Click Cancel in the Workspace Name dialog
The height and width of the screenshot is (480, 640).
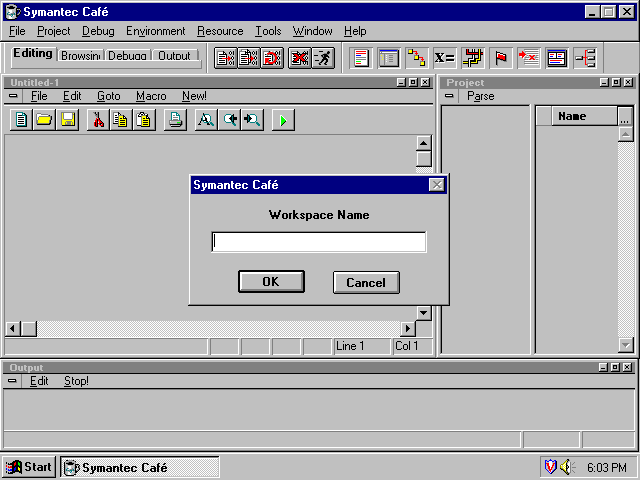tap(366, 282)
